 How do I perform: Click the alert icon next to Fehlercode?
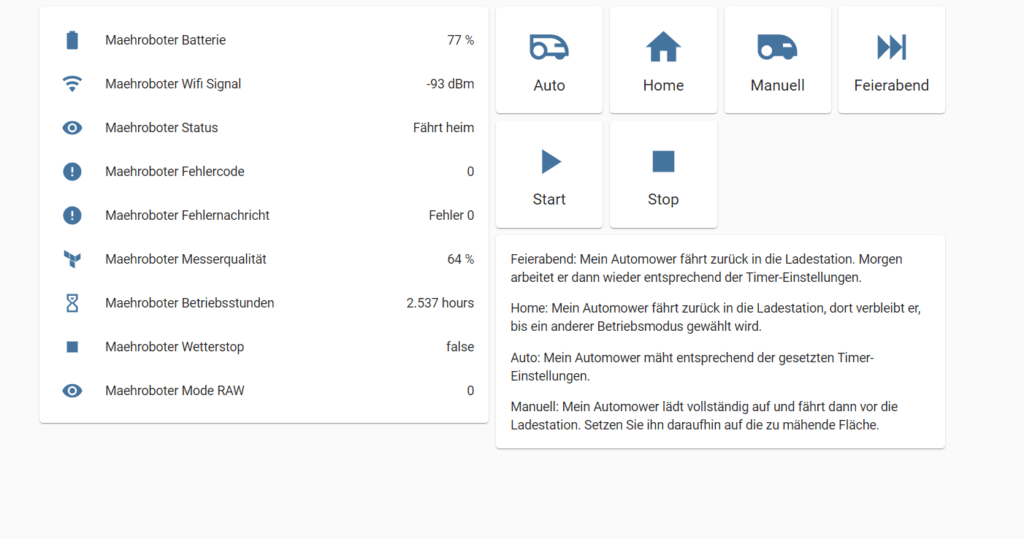tap(72, 172)
